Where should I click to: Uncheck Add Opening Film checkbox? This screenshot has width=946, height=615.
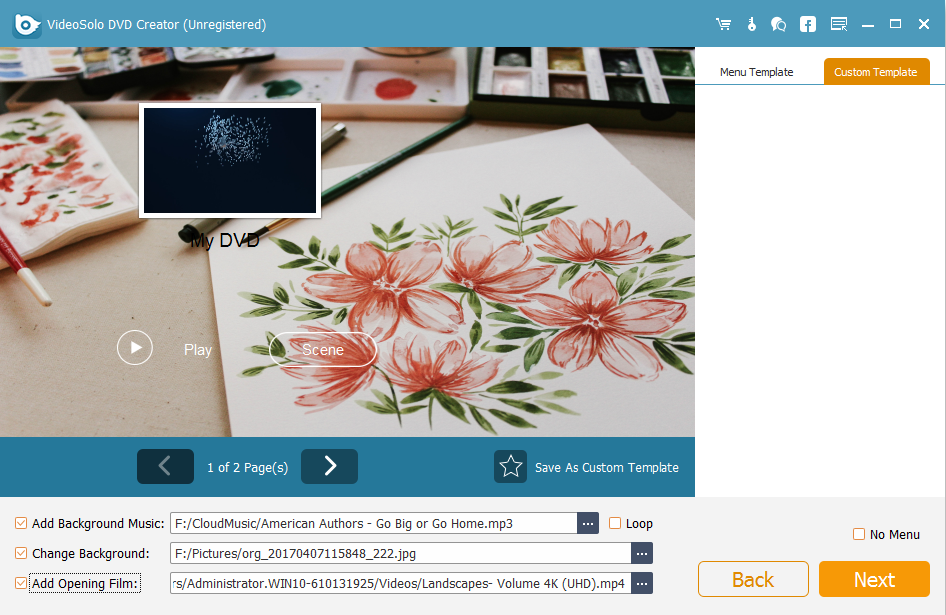[x=21, y=584]
